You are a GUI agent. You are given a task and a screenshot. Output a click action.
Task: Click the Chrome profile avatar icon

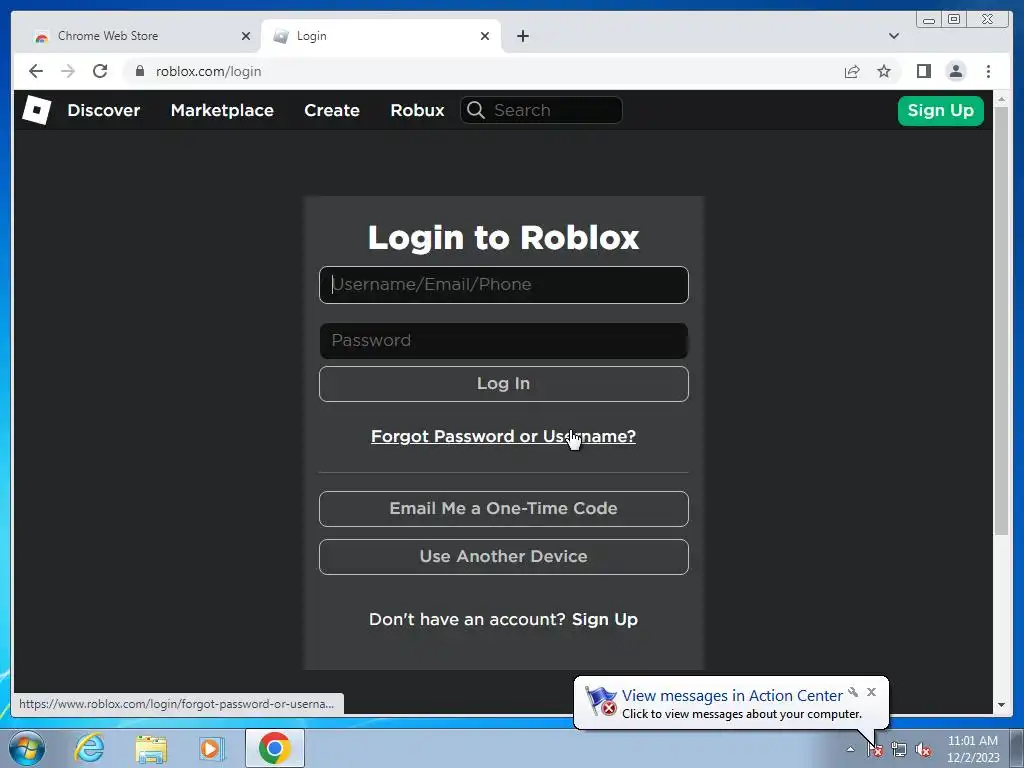956,71
